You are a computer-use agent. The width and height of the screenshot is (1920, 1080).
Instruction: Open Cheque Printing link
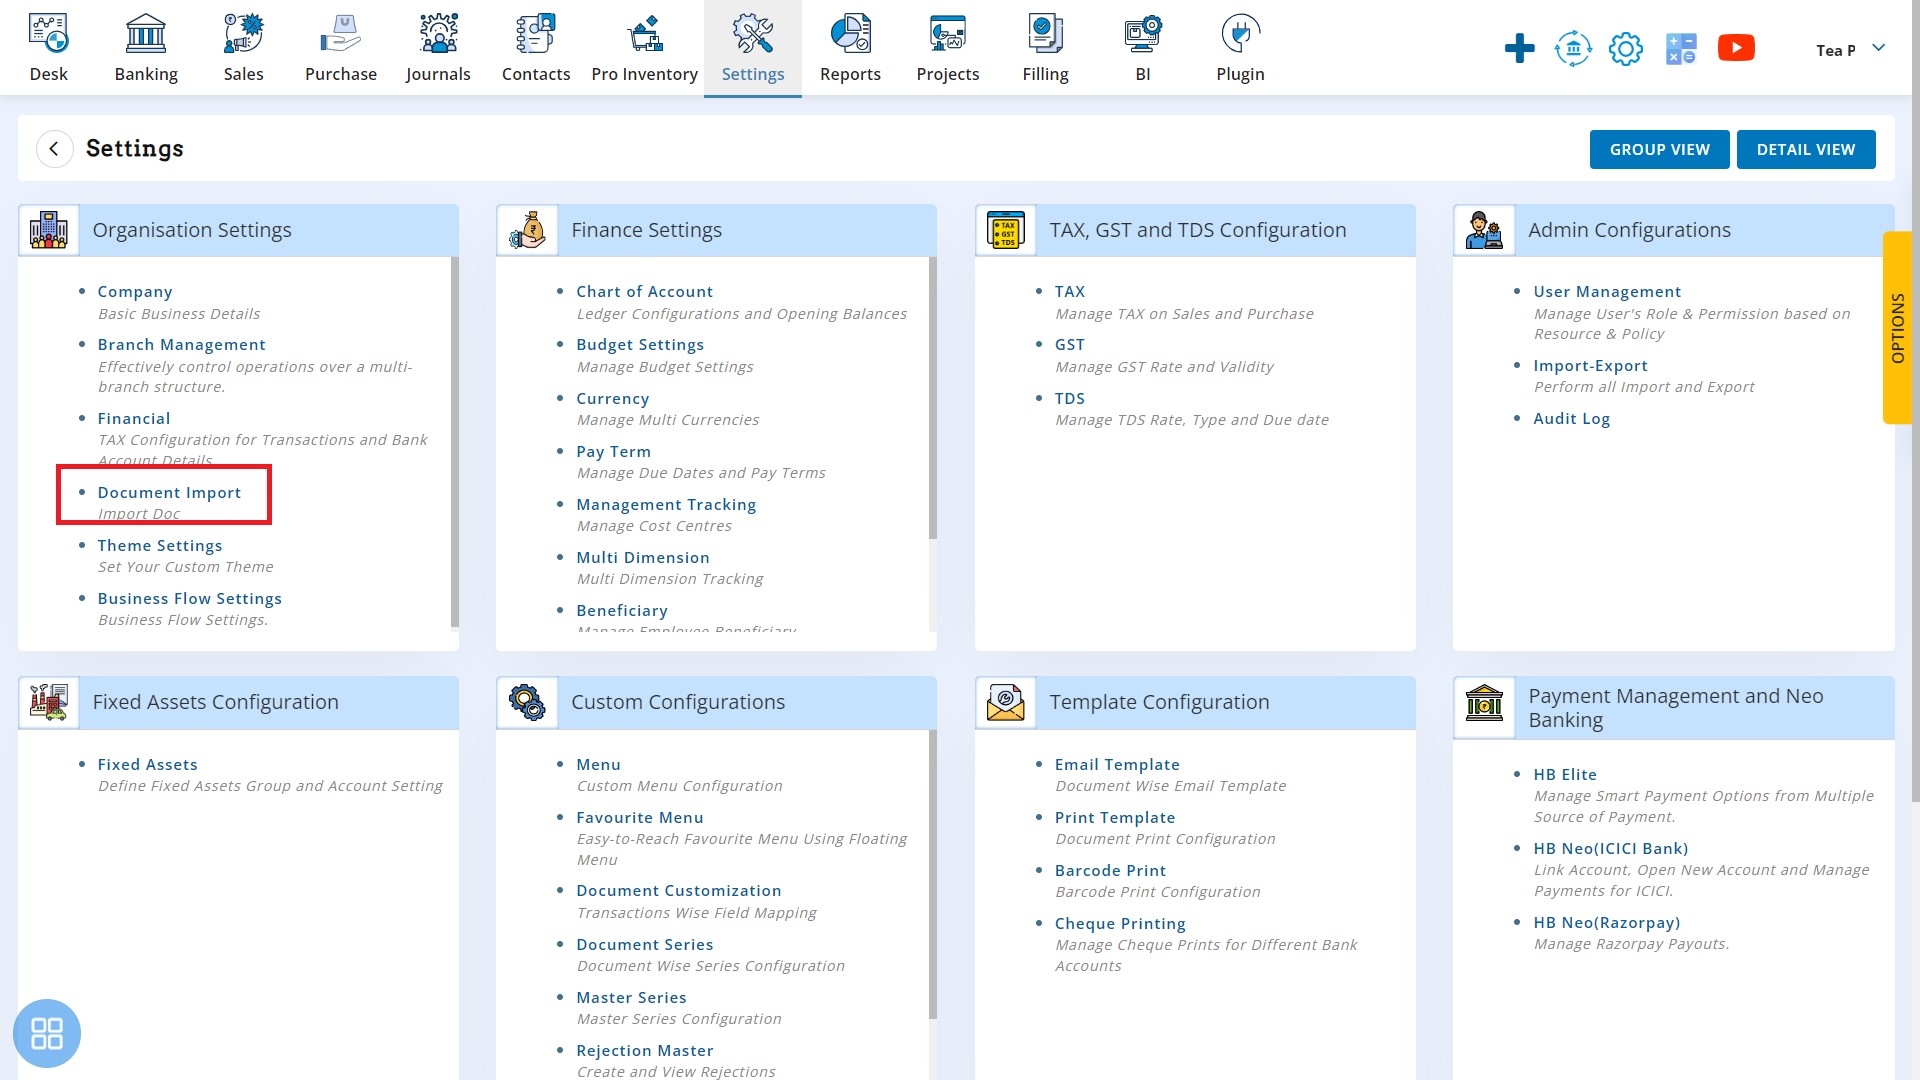(1120, 923)
